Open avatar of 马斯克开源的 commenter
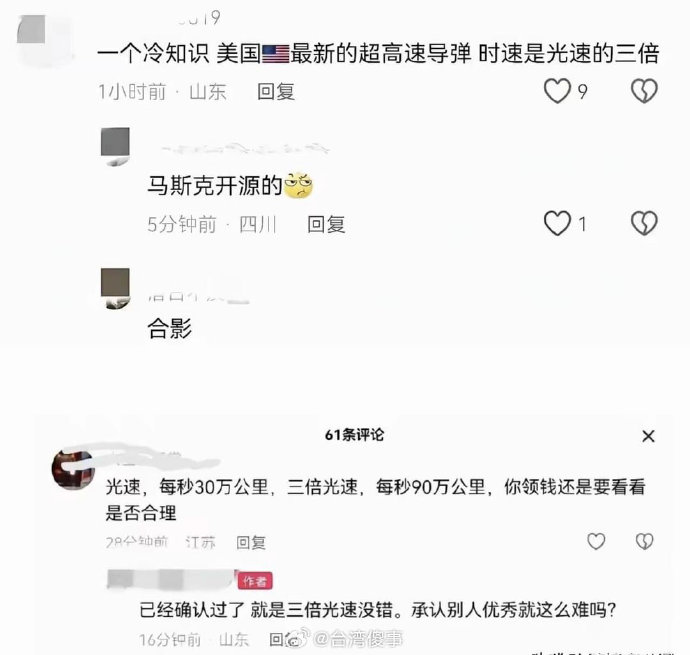This screenshot has height=655, width=690. click(x=115, y=146)
